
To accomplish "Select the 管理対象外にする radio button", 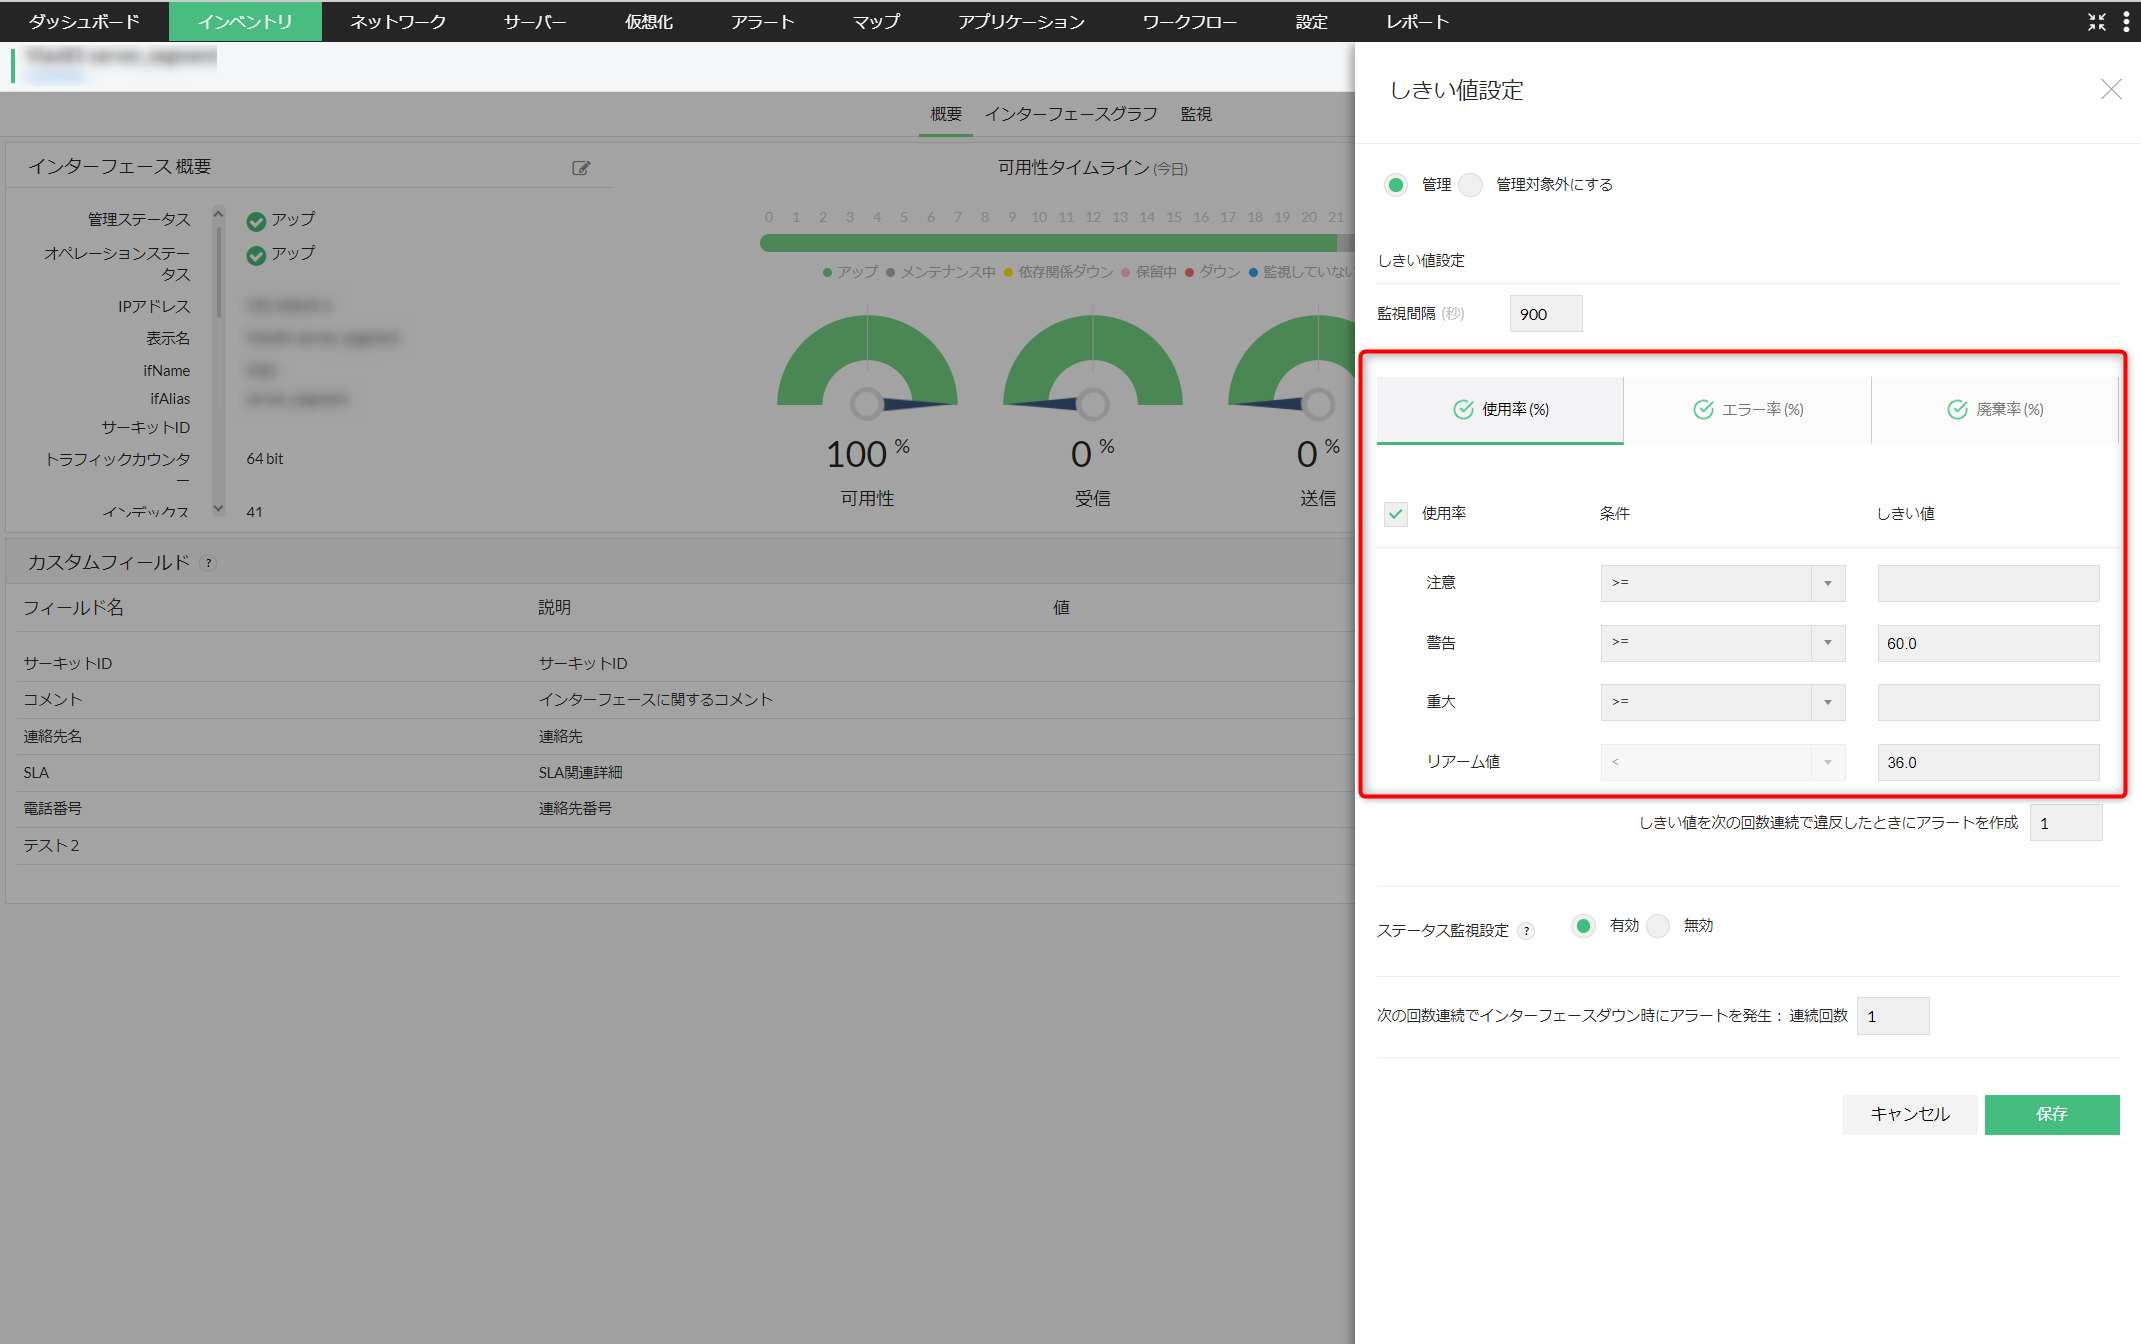I will [x=1471, y=185].
